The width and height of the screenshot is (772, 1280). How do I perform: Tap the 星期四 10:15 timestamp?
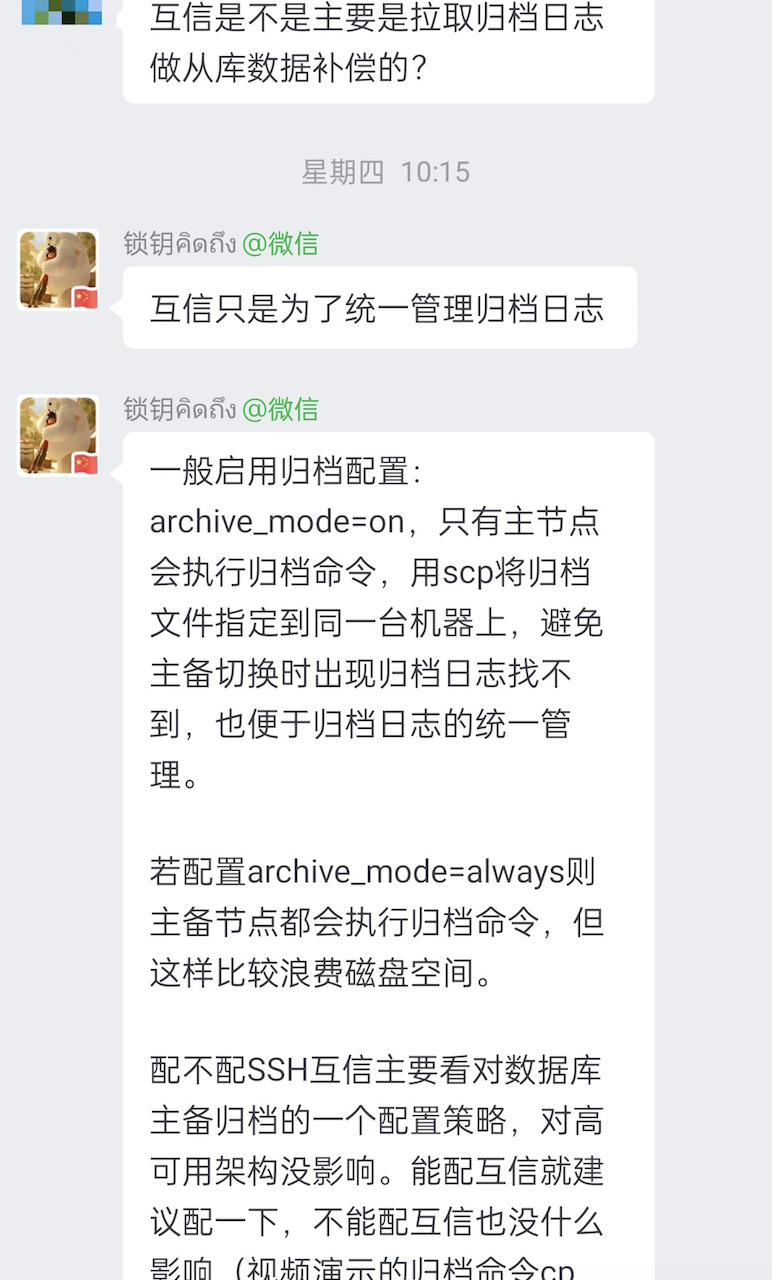pyautogui.click(x=386, y=172)
